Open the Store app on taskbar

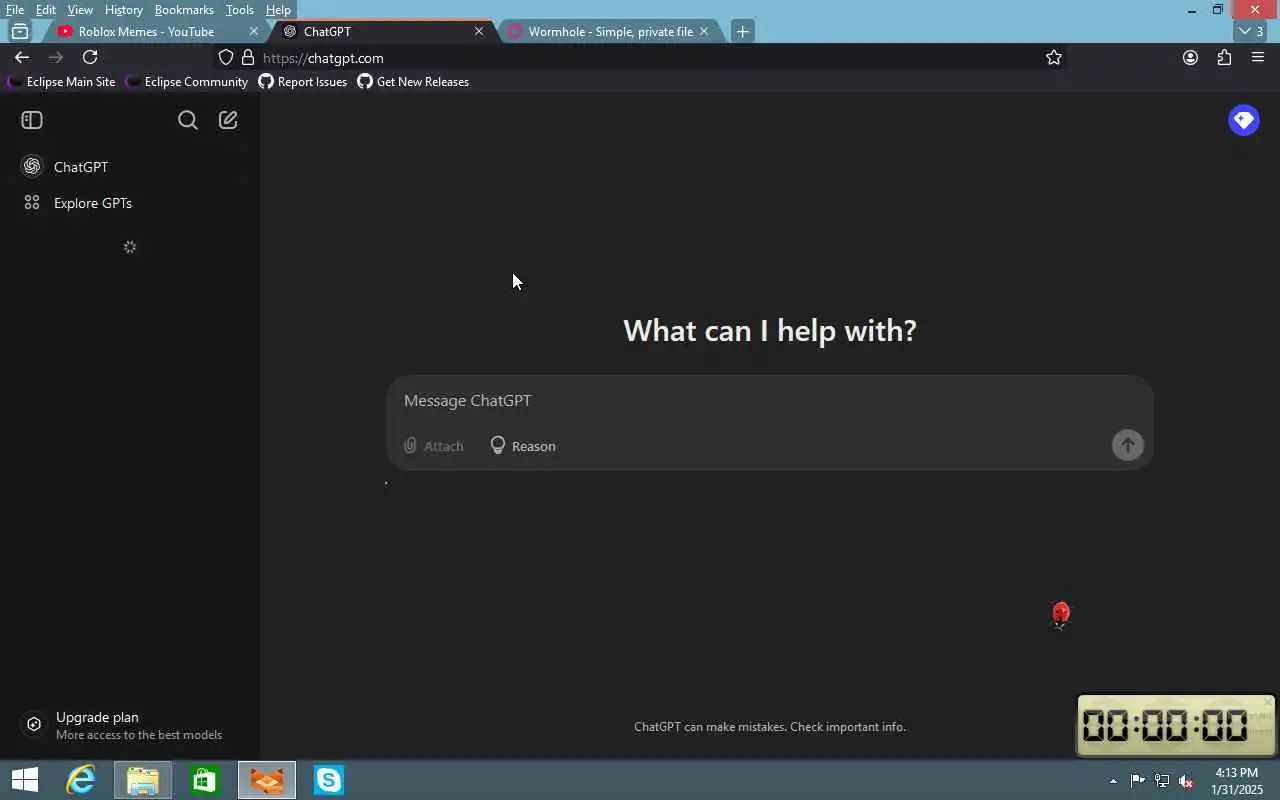click(204, 780)
